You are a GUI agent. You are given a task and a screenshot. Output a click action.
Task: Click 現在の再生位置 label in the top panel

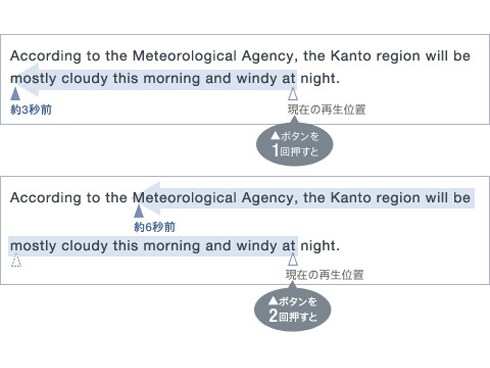pos(327,109)
